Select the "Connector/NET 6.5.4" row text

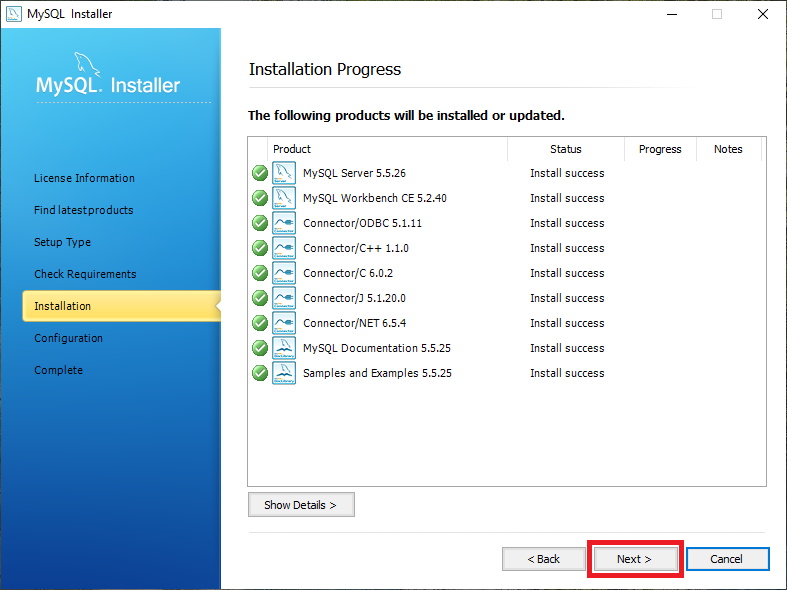click(354, 323)
